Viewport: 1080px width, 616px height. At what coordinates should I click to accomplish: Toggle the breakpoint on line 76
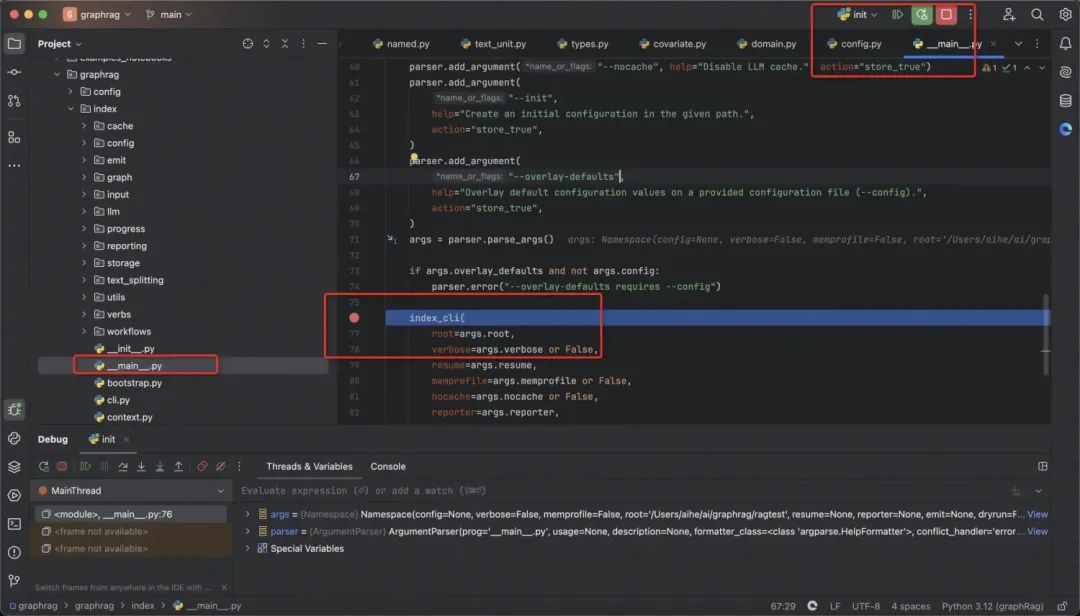point(354,318)
